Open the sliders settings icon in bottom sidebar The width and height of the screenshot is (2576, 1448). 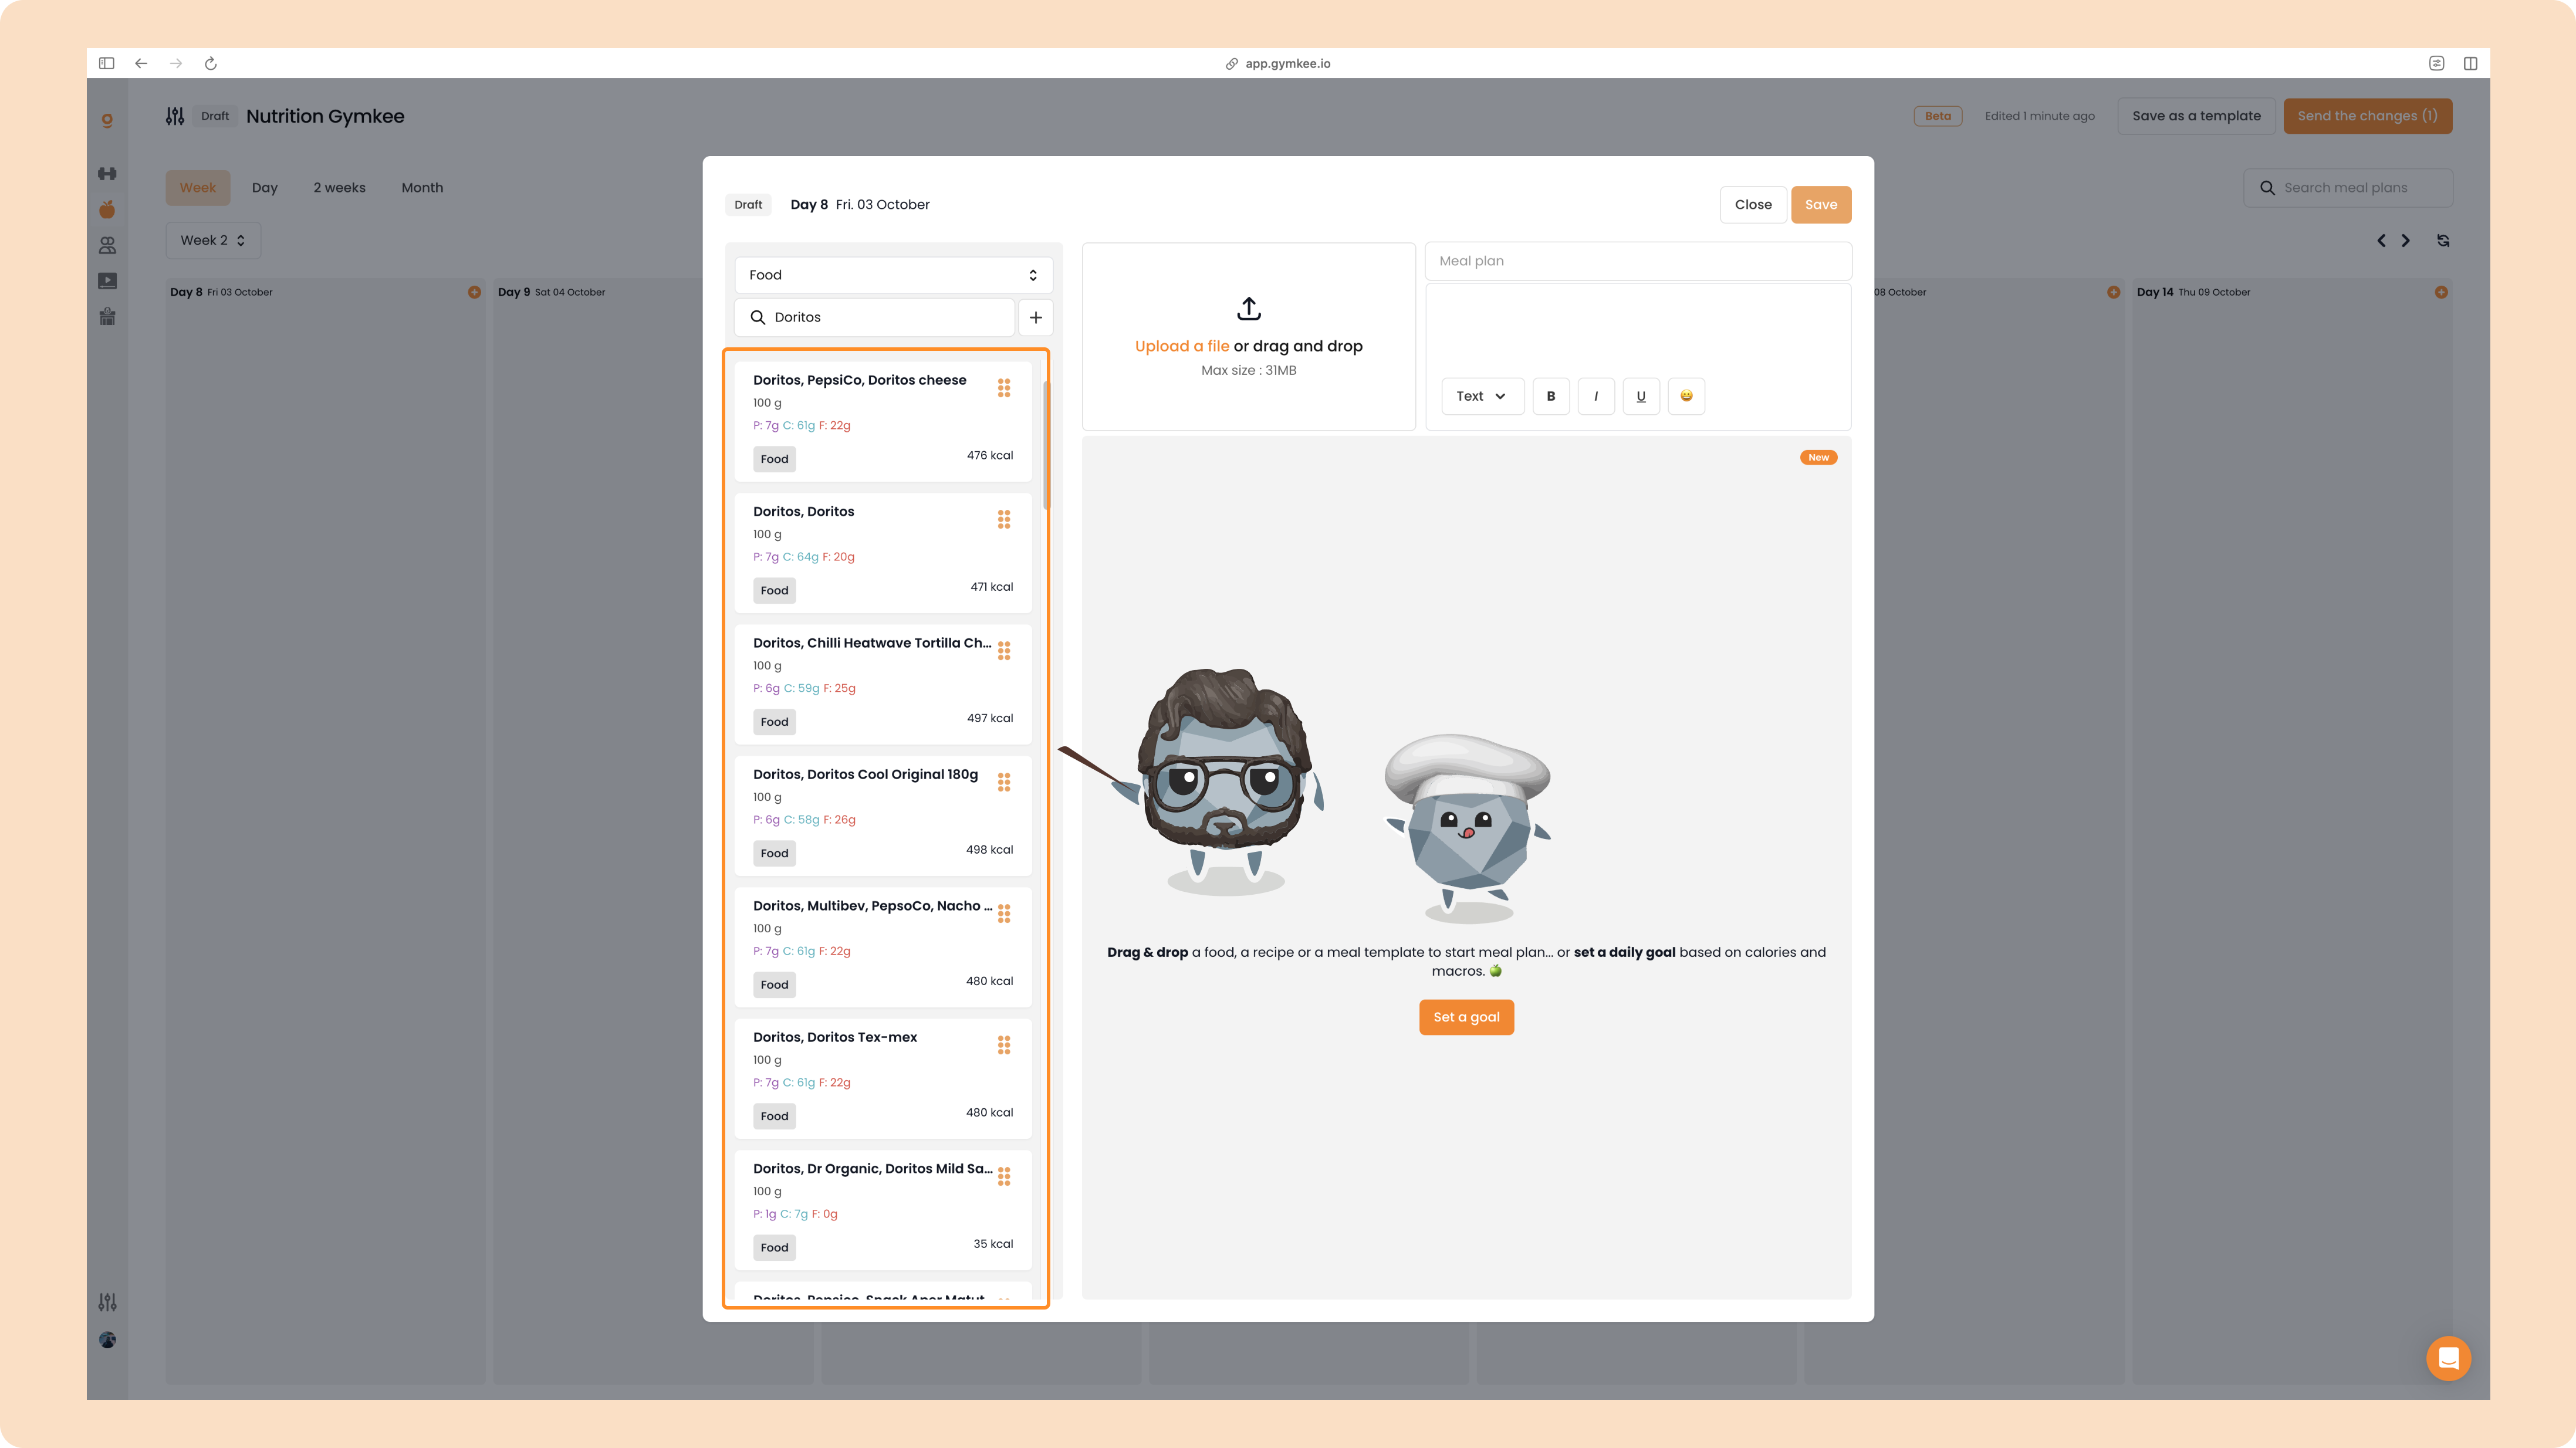(x=107, y=1302)
